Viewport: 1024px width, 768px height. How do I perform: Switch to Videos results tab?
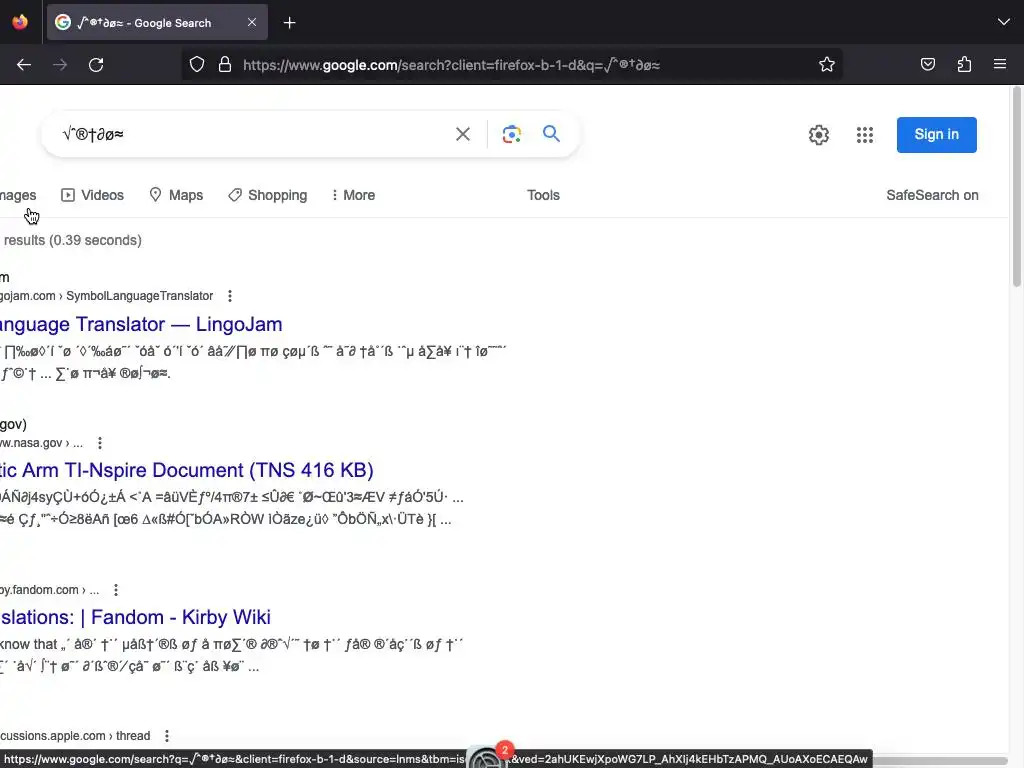[x=92, y=195]
